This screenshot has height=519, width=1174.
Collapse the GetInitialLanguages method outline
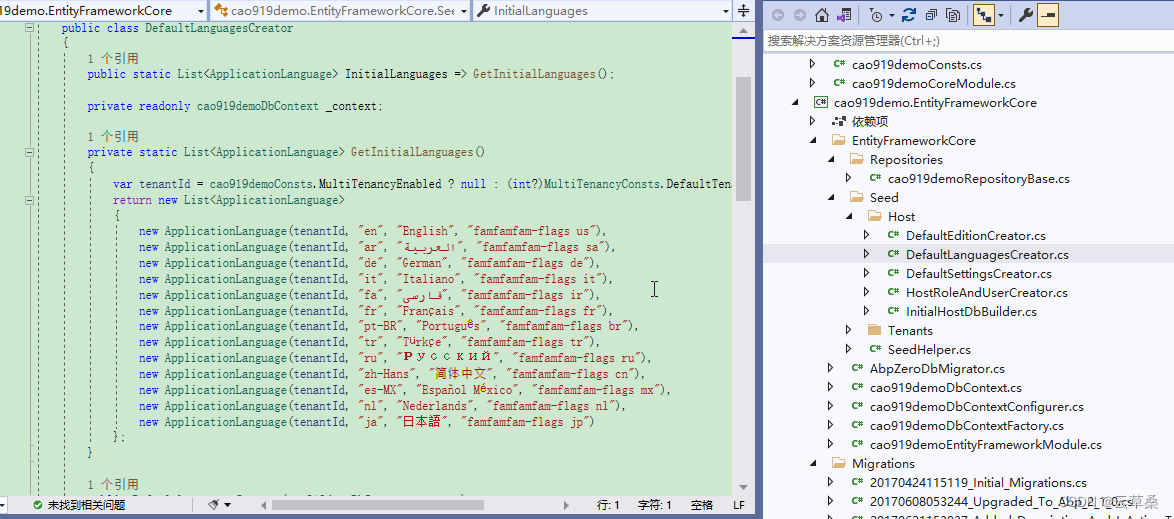coord(30,152)
